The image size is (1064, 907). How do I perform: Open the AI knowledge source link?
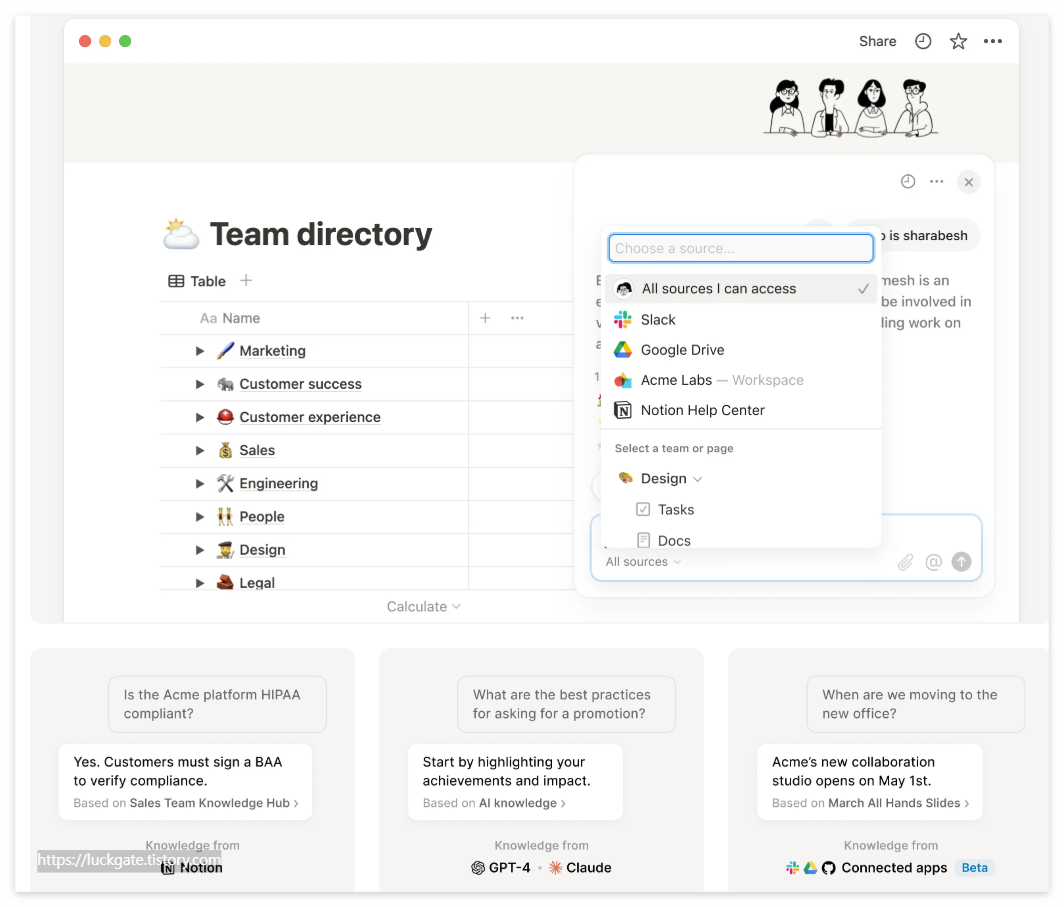(x=522, y=803)
